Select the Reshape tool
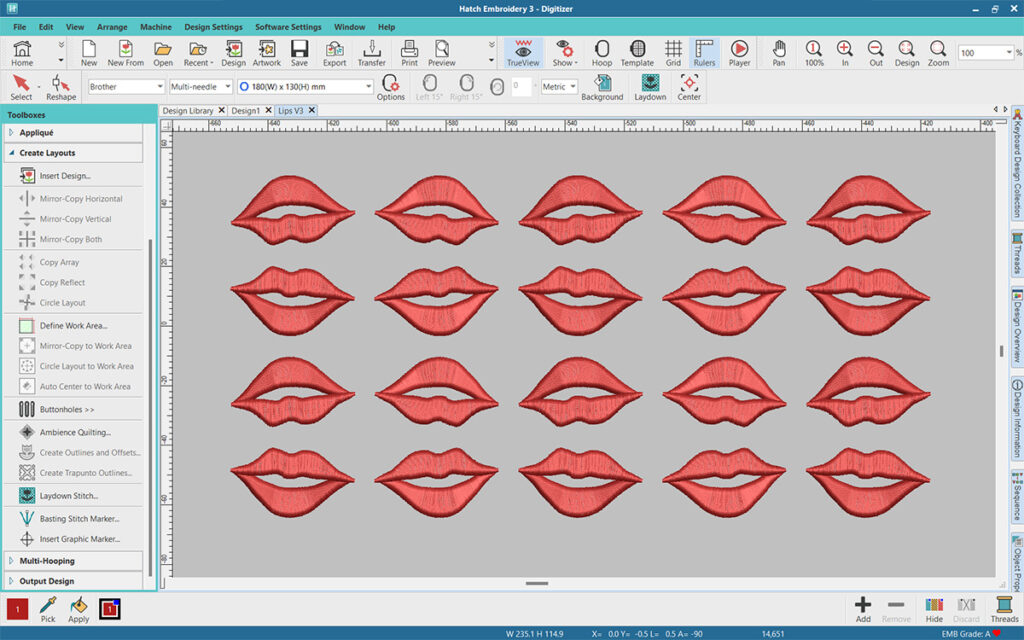Screen dimensions: 1024x640 click(61, 87)
